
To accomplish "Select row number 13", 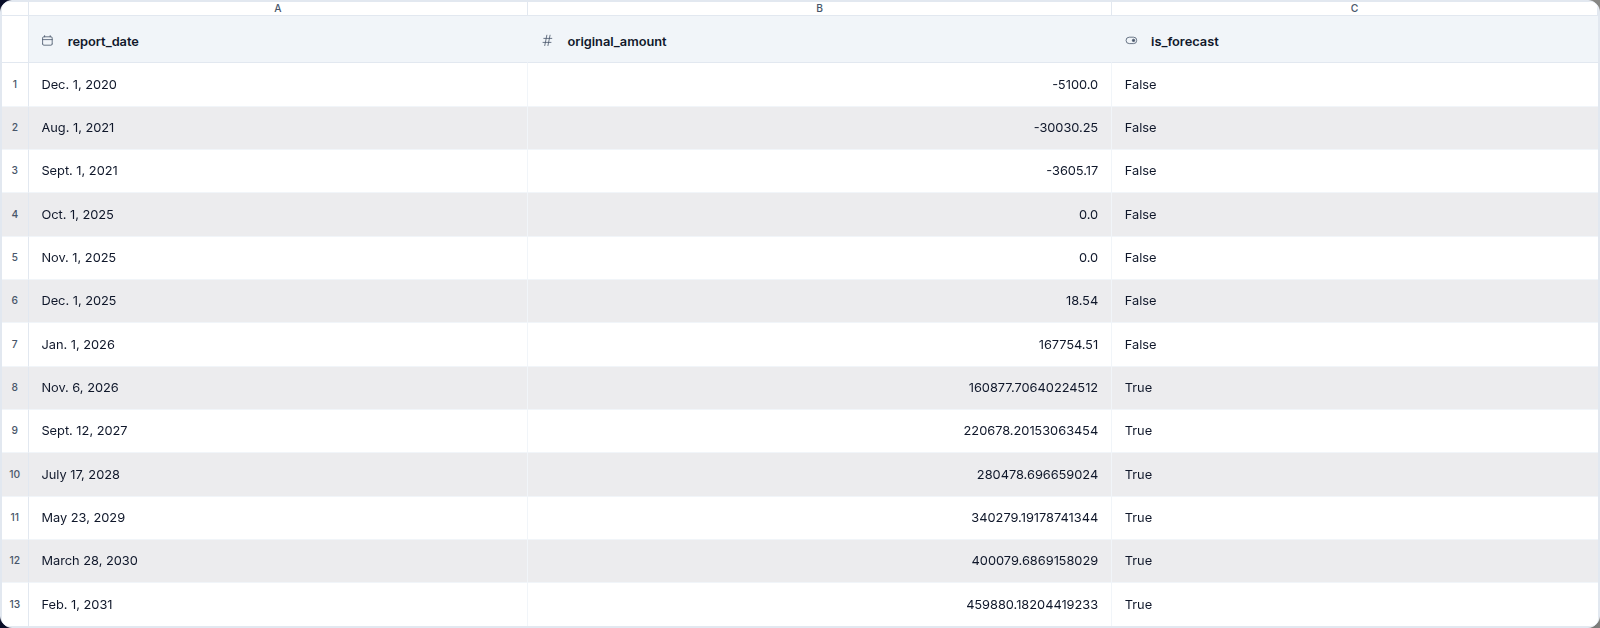I will pos(15,605).
